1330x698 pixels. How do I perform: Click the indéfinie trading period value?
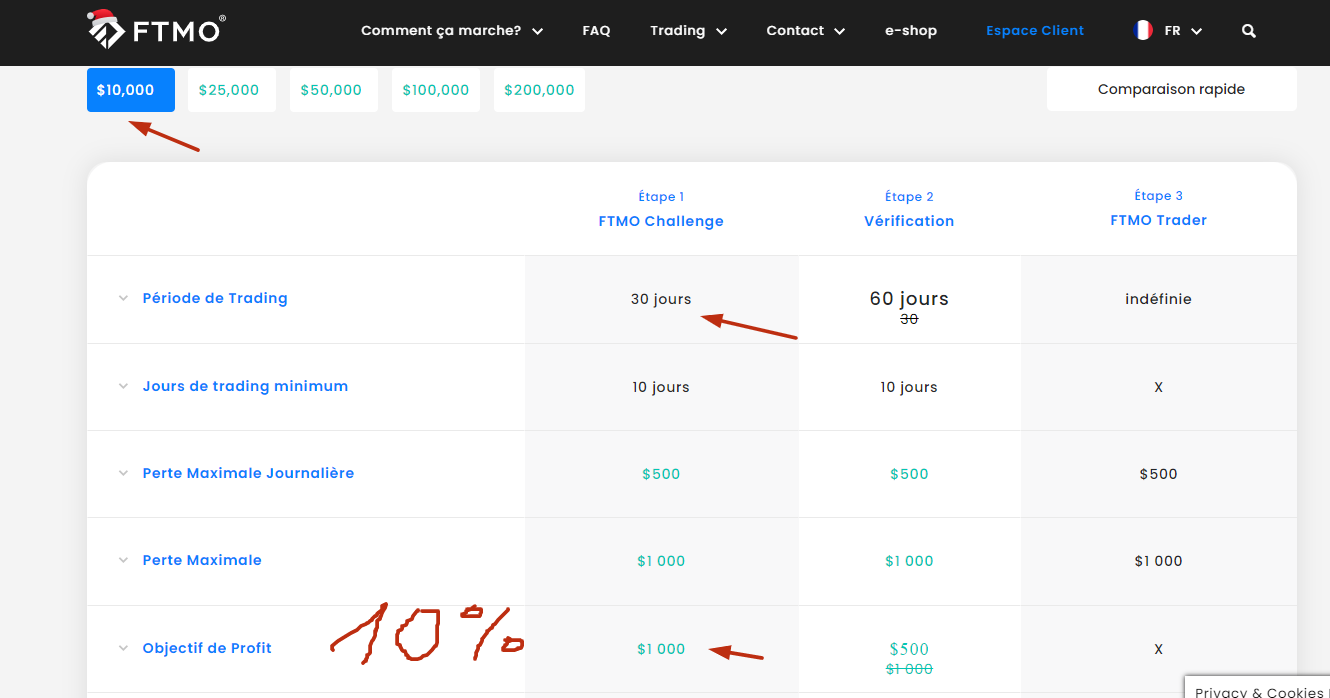tap(1158, 299)
